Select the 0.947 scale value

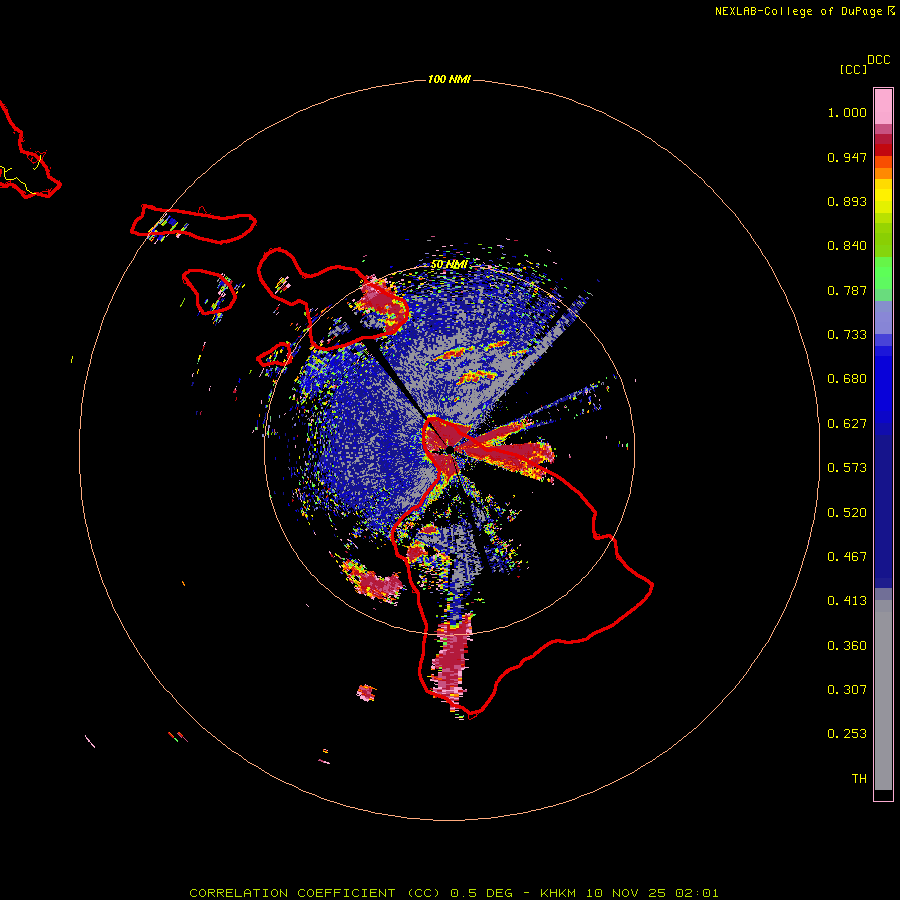[x=847, y=157]
